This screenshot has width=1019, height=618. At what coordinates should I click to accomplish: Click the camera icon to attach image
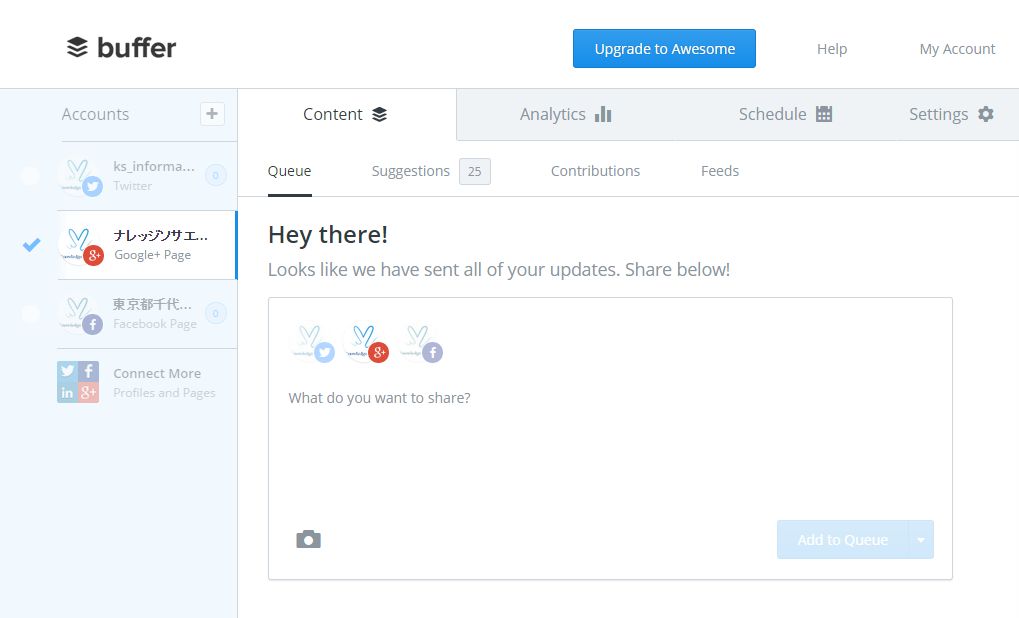(x=308, y=539)
